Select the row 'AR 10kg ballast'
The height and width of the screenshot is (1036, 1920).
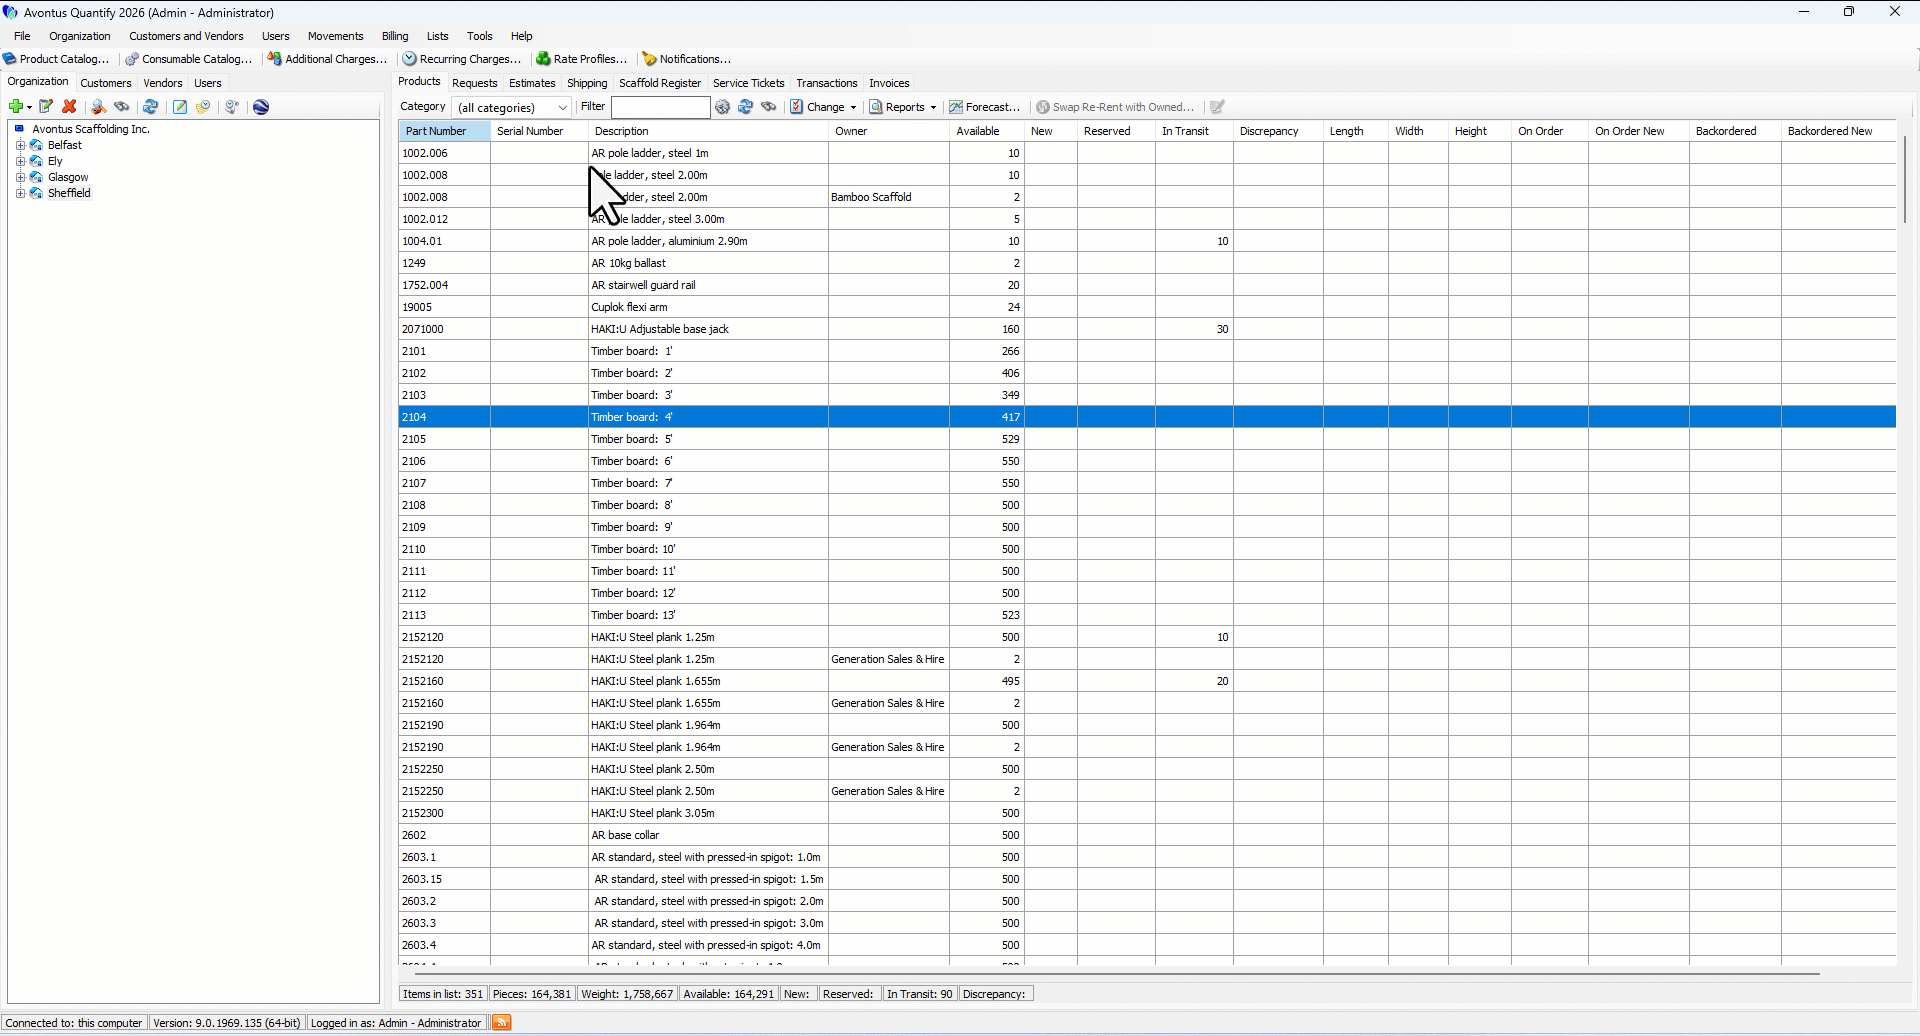pos(1147,263)
